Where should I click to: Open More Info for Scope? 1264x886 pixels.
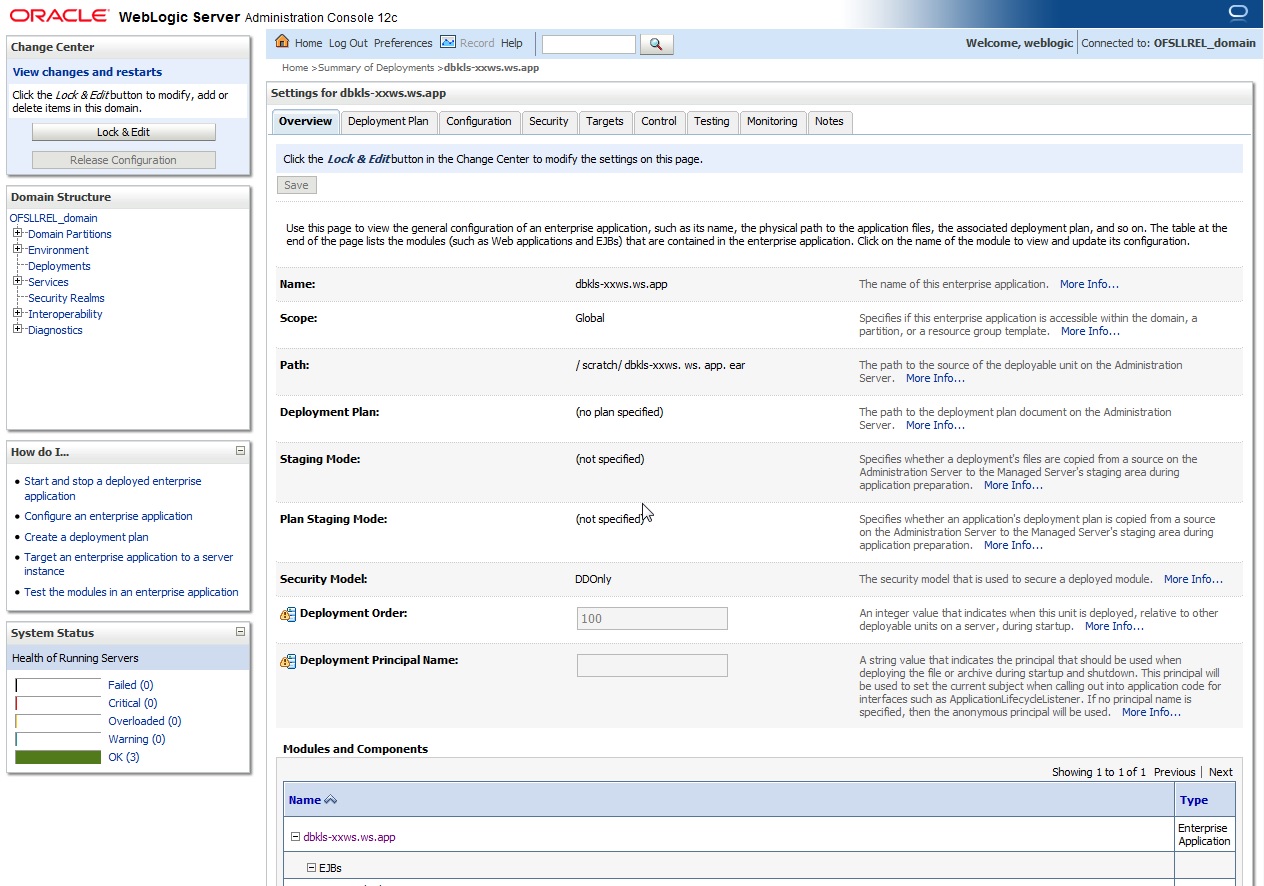point(1090,331)
